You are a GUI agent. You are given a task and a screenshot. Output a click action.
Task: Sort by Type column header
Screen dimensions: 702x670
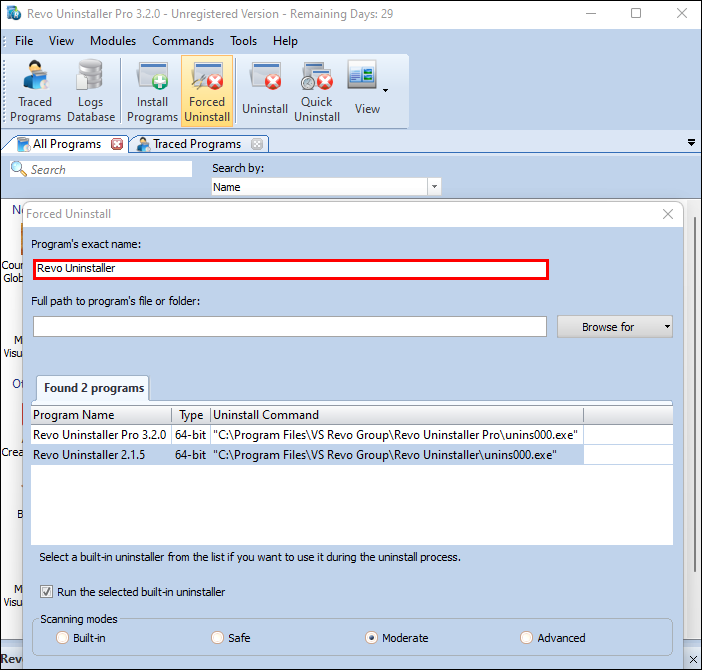coord(191,415)
